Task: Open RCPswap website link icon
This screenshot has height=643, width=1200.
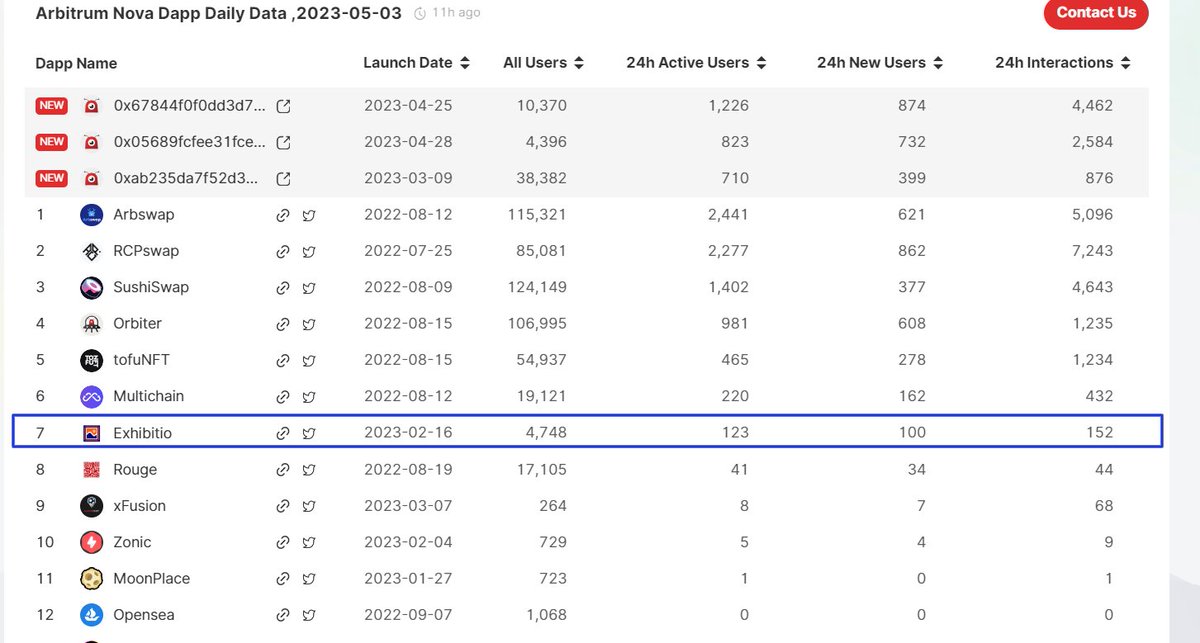Action: [283, 251]
